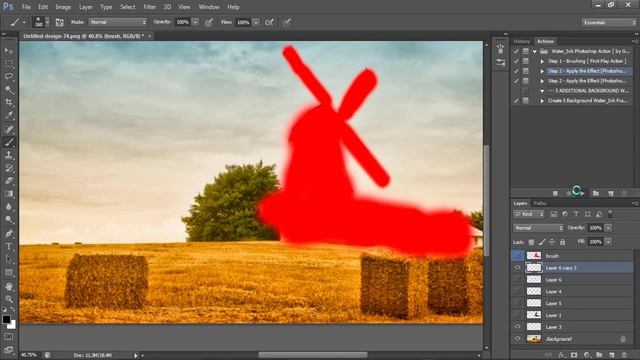Toggle the checkmark for Create 5 Background action

tap(516, 100)
